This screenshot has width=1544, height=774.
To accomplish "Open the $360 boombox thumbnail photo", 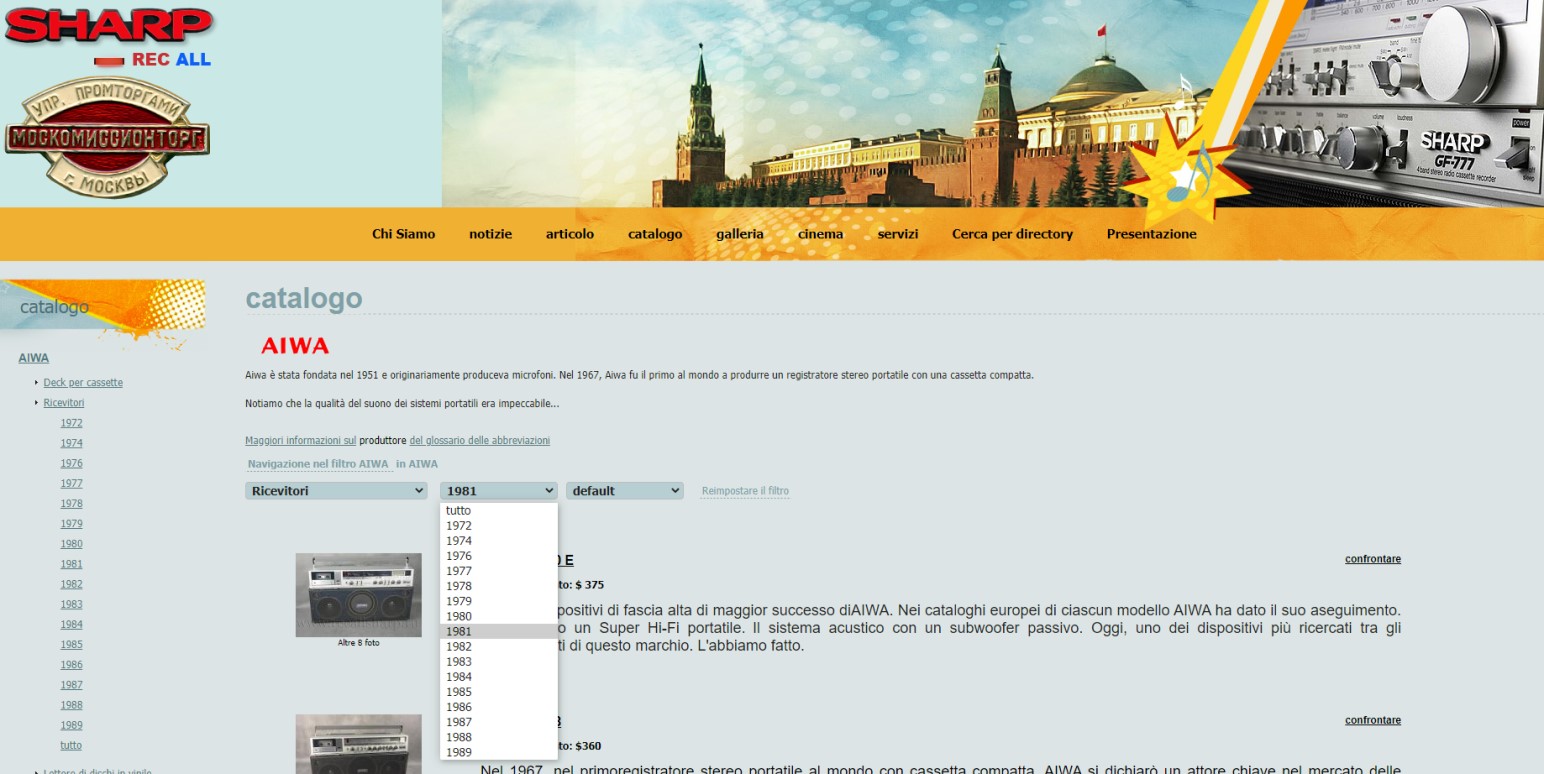I will pos(358,744).
